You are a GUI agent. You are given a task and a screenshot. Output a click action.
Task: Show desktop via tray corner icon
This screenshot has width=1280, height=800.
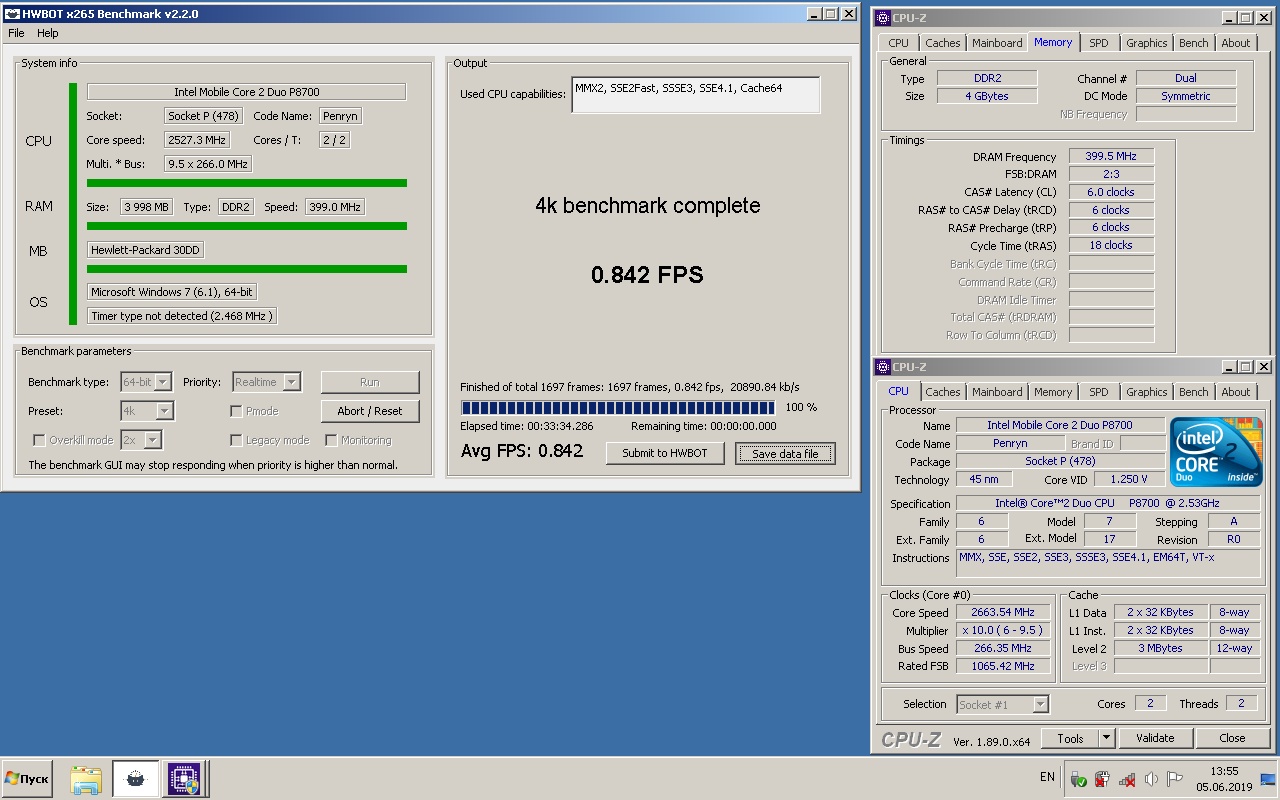(1268, 779)
